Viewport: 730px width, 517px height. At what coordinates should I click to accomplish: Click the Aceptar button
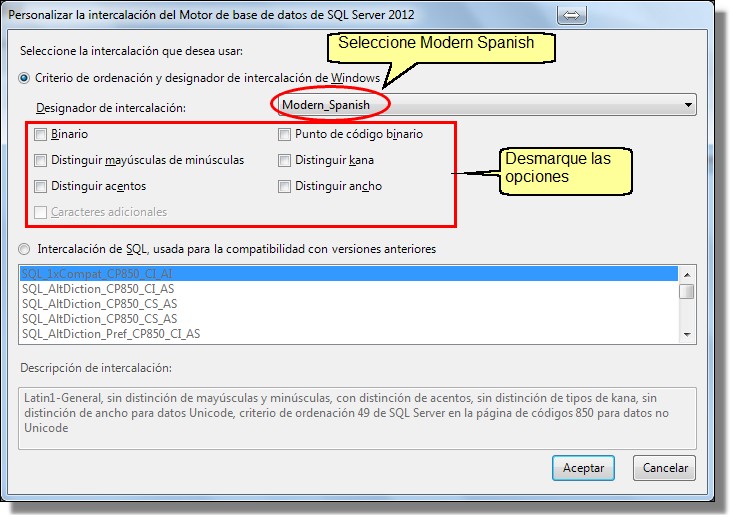583,468
